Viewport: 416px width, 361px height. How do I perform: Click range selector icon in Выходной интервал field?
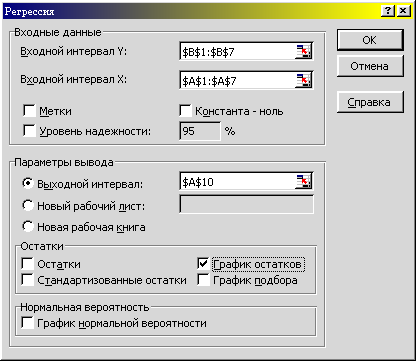click(303, 181)
